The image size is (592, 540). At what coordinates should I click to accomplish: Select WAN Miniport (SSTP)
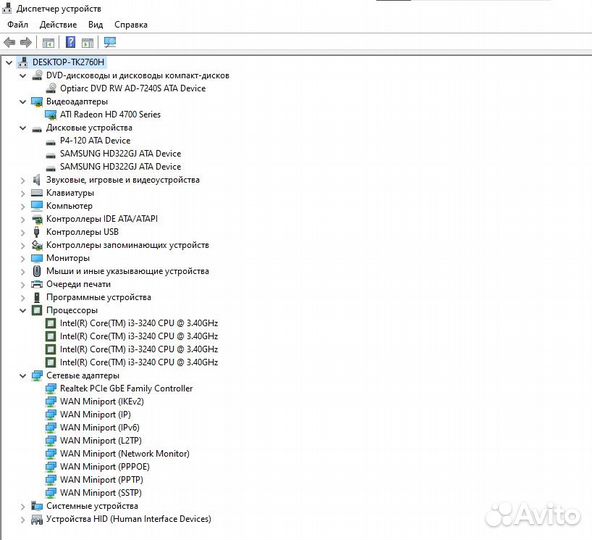(x=101, y=493)
